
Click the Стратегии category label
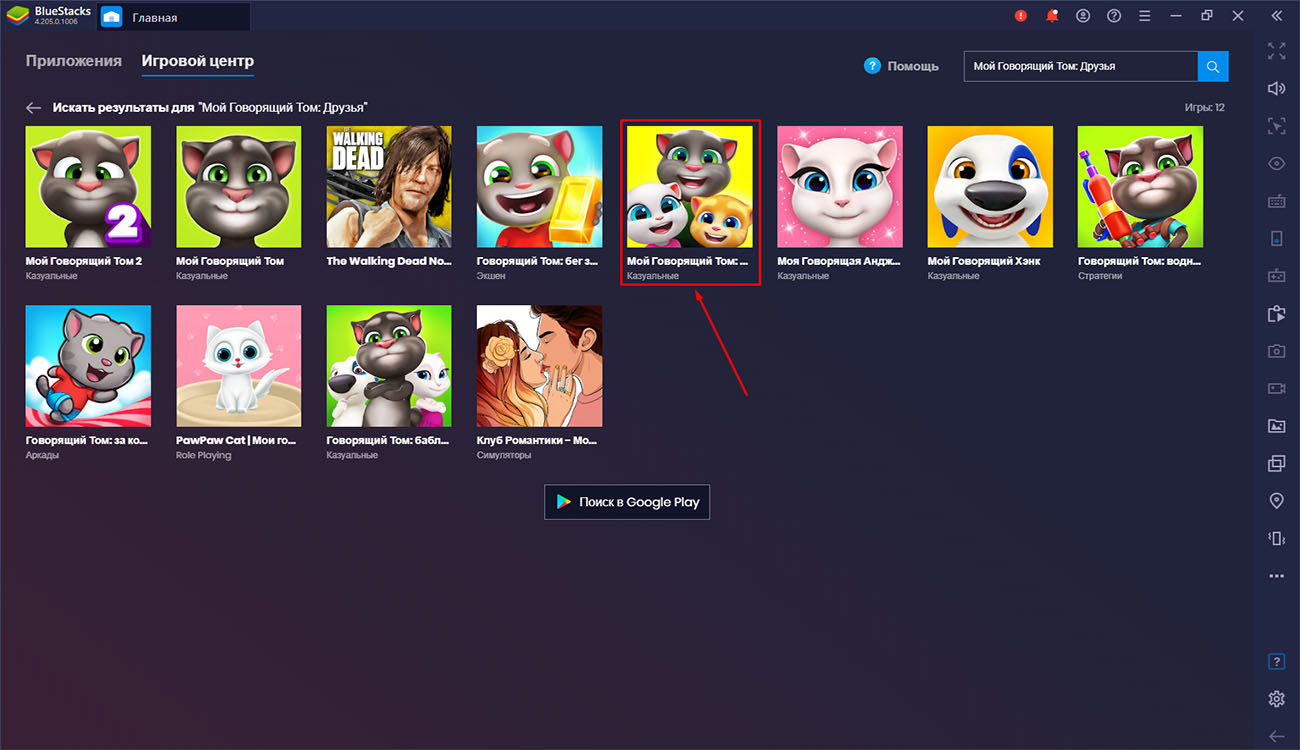tap(1100, 276)
